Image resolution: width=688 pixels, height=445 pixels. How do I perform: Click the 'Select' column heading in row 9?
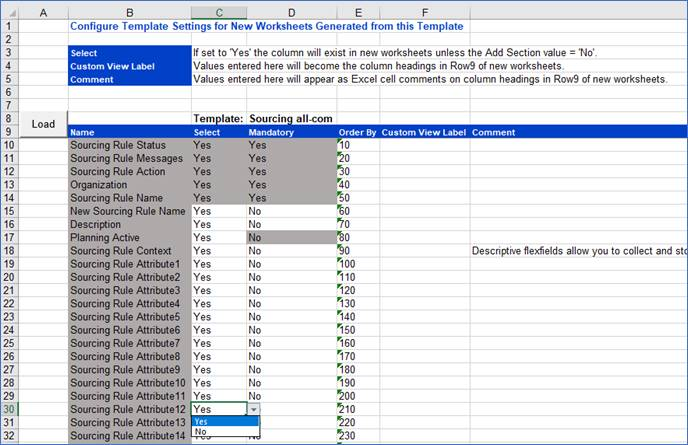click(x=219, y=132)
